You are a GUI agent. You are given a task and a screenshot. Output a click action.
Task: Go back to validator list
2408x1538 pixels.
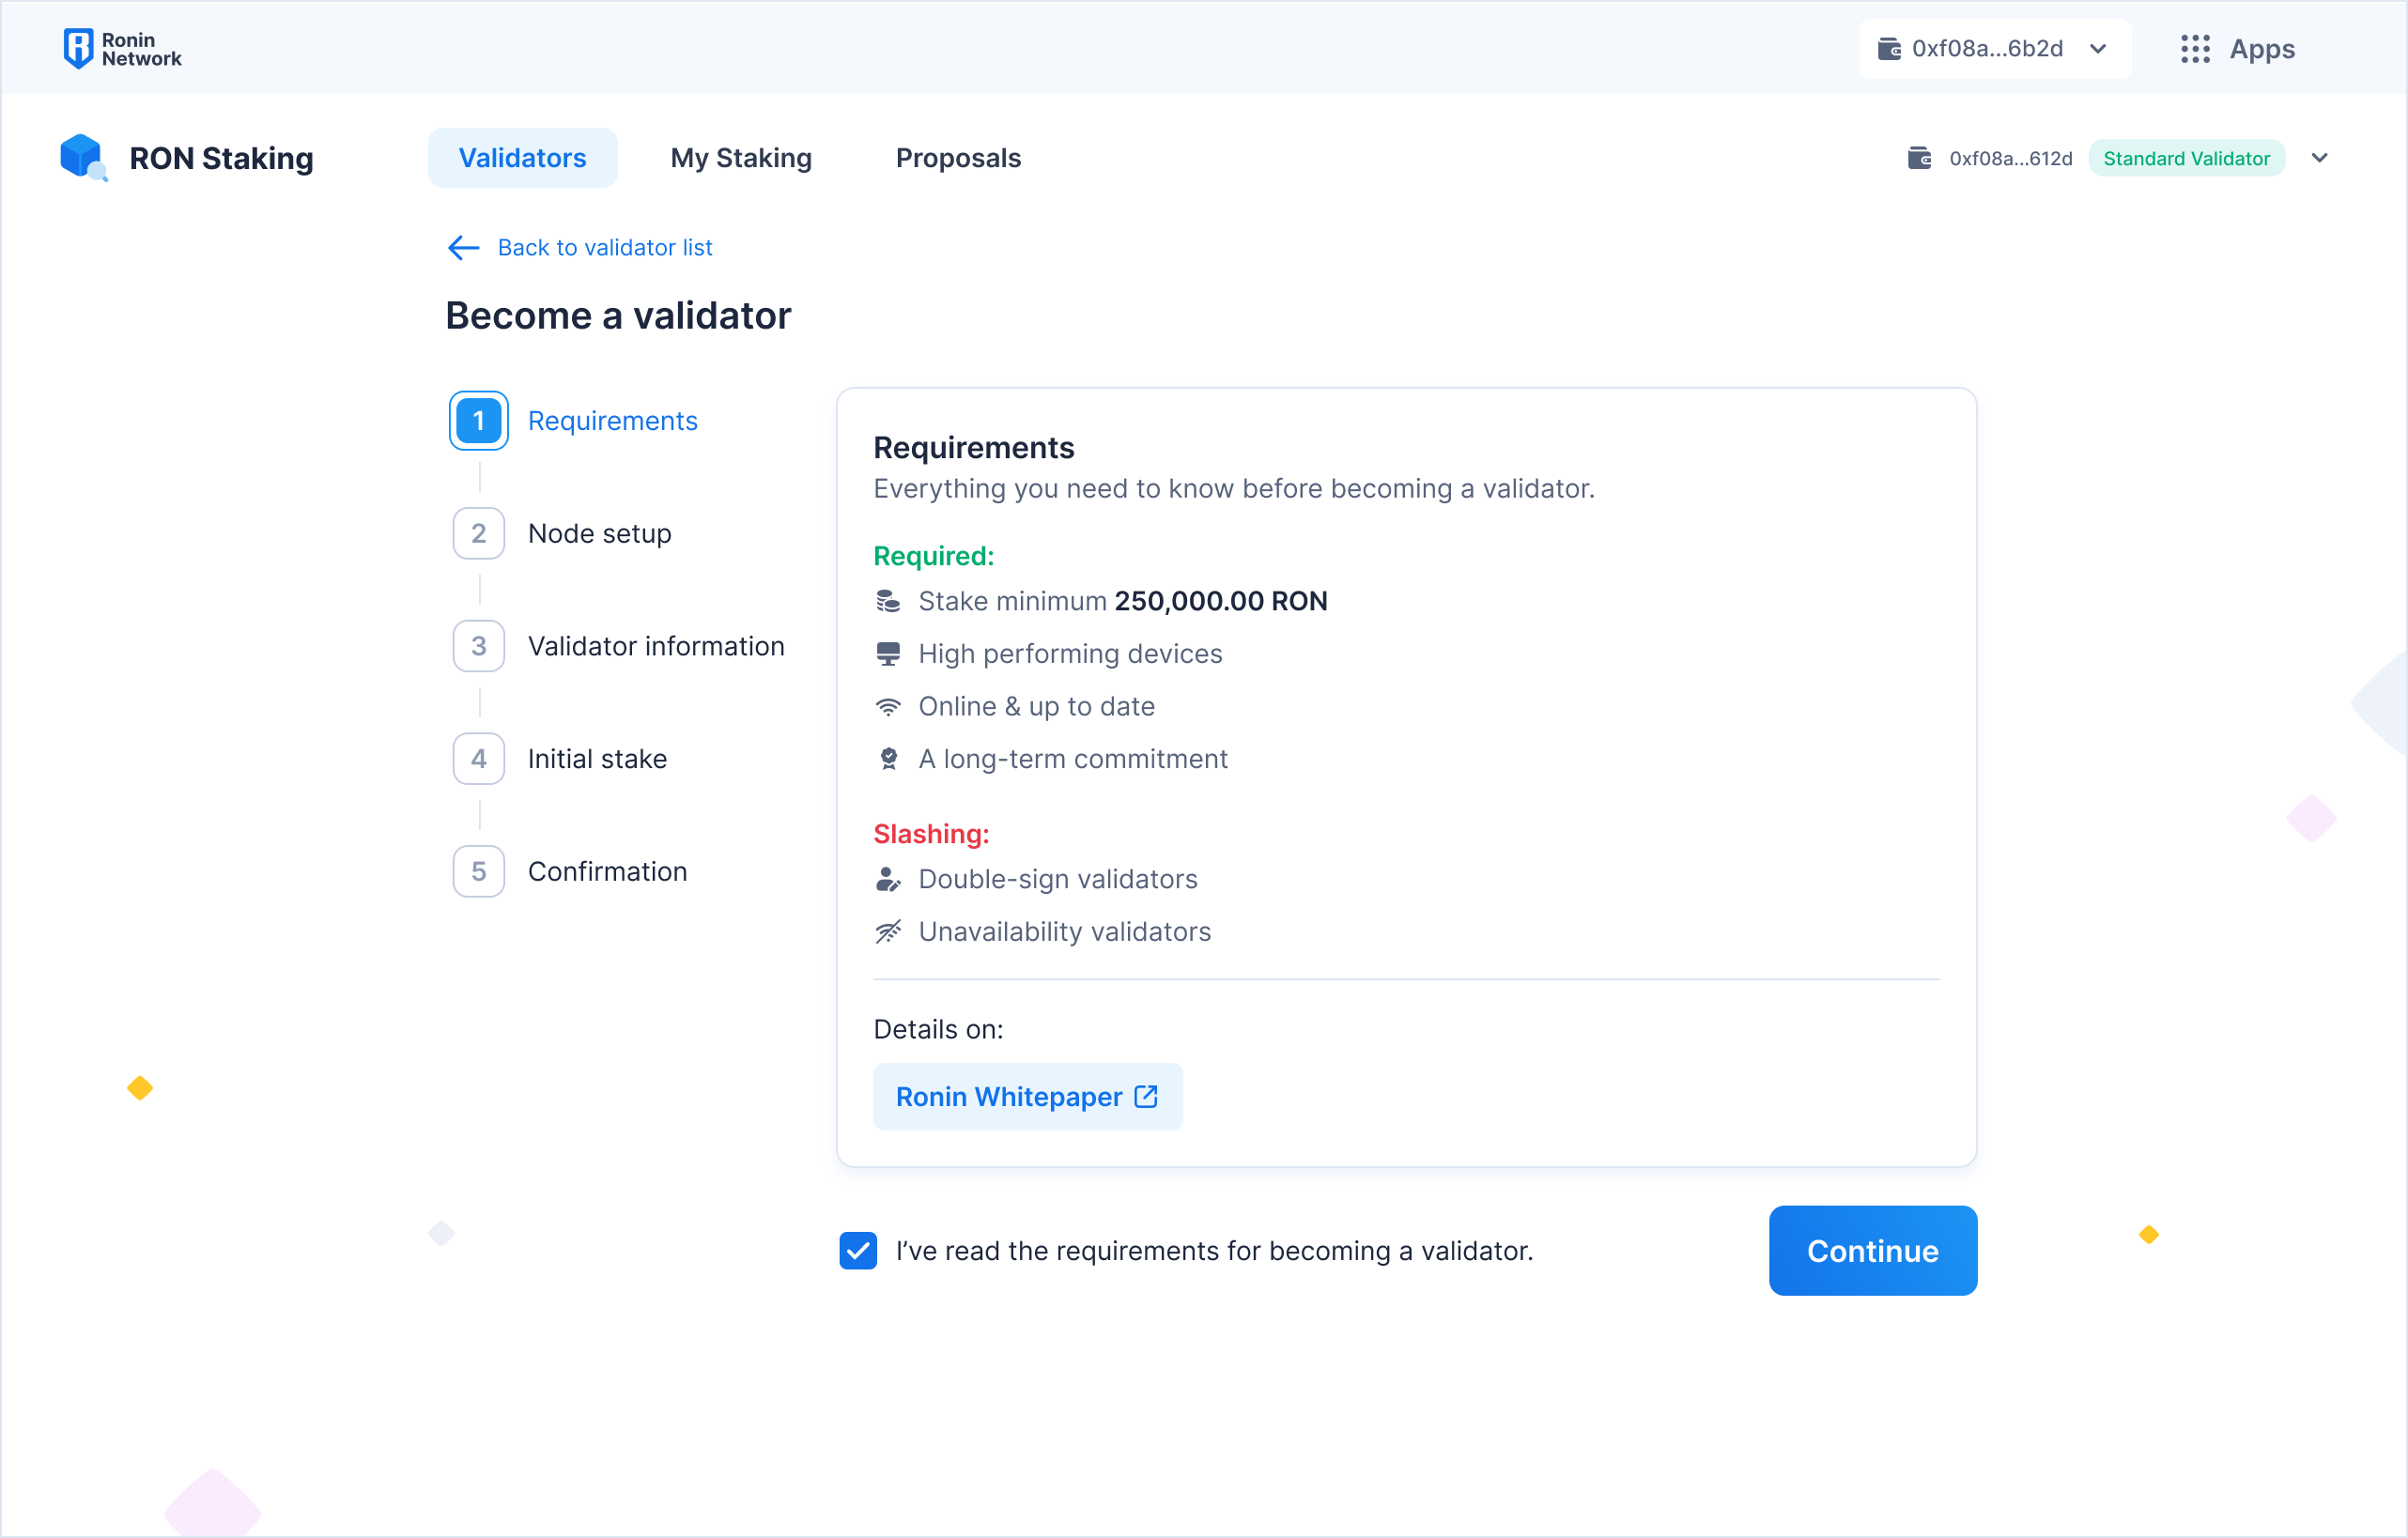click(604, 247)
